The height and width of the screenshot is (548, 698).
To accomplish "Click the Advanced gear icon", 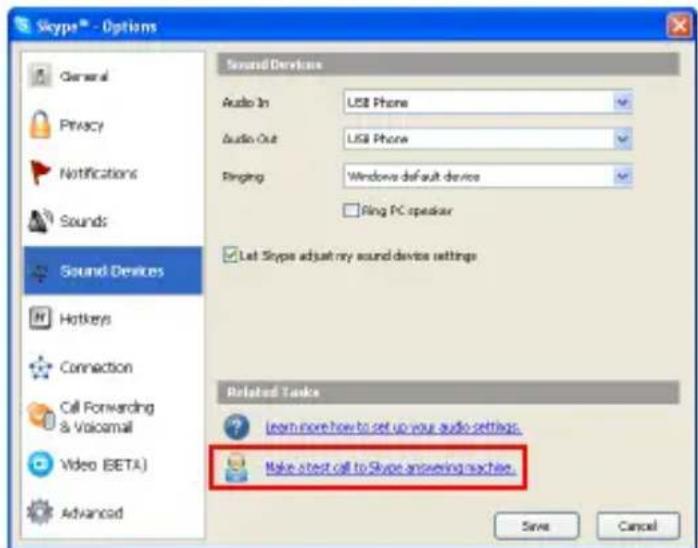I will tap(40, 512).
